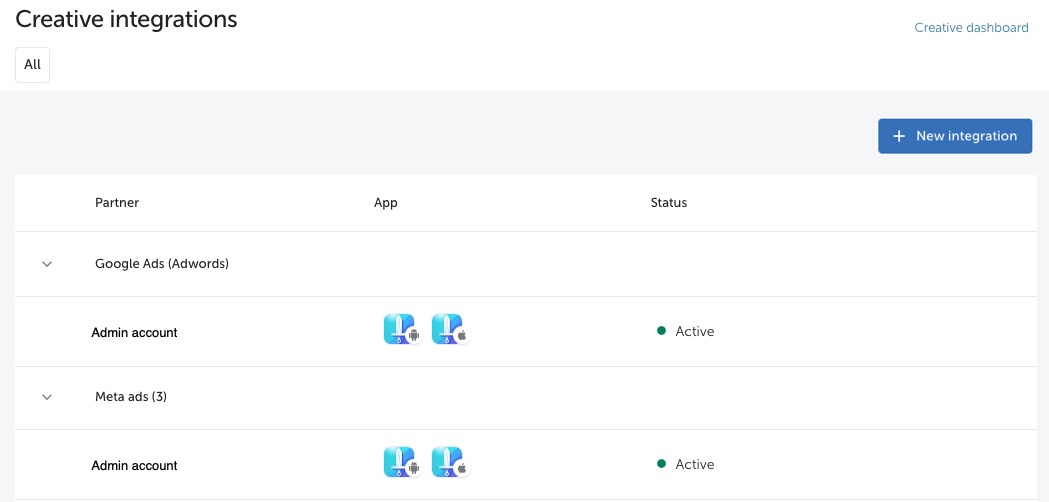Click the green Active dot in Meta ads row

click(661, 463)
